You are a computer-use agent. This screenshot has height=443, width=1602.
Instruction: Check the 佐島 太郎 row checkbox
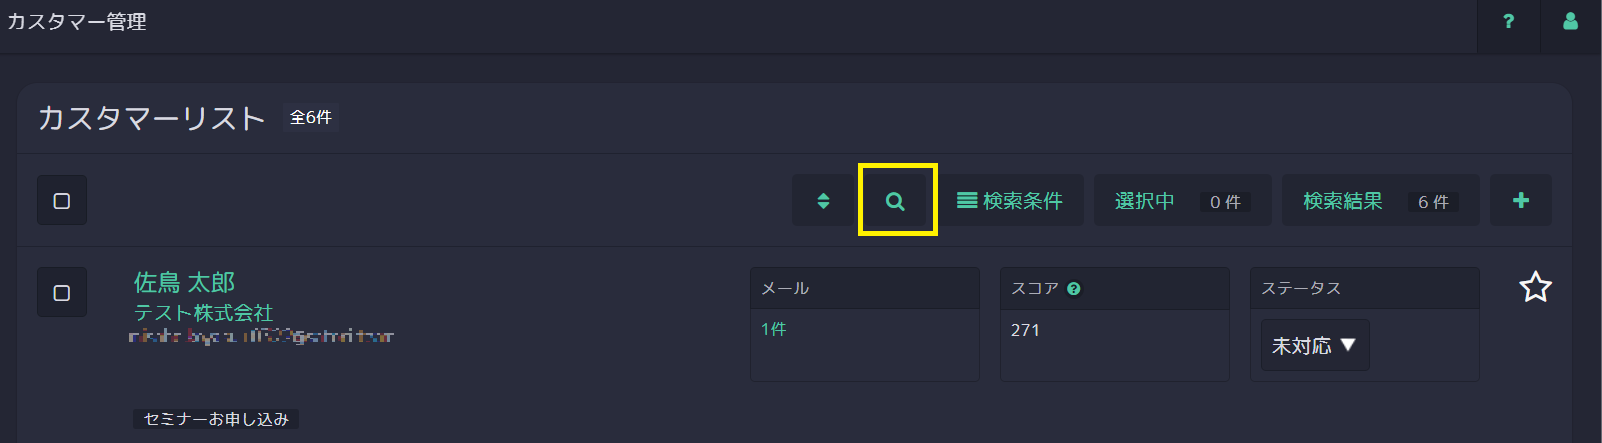[x=62, y=292]
